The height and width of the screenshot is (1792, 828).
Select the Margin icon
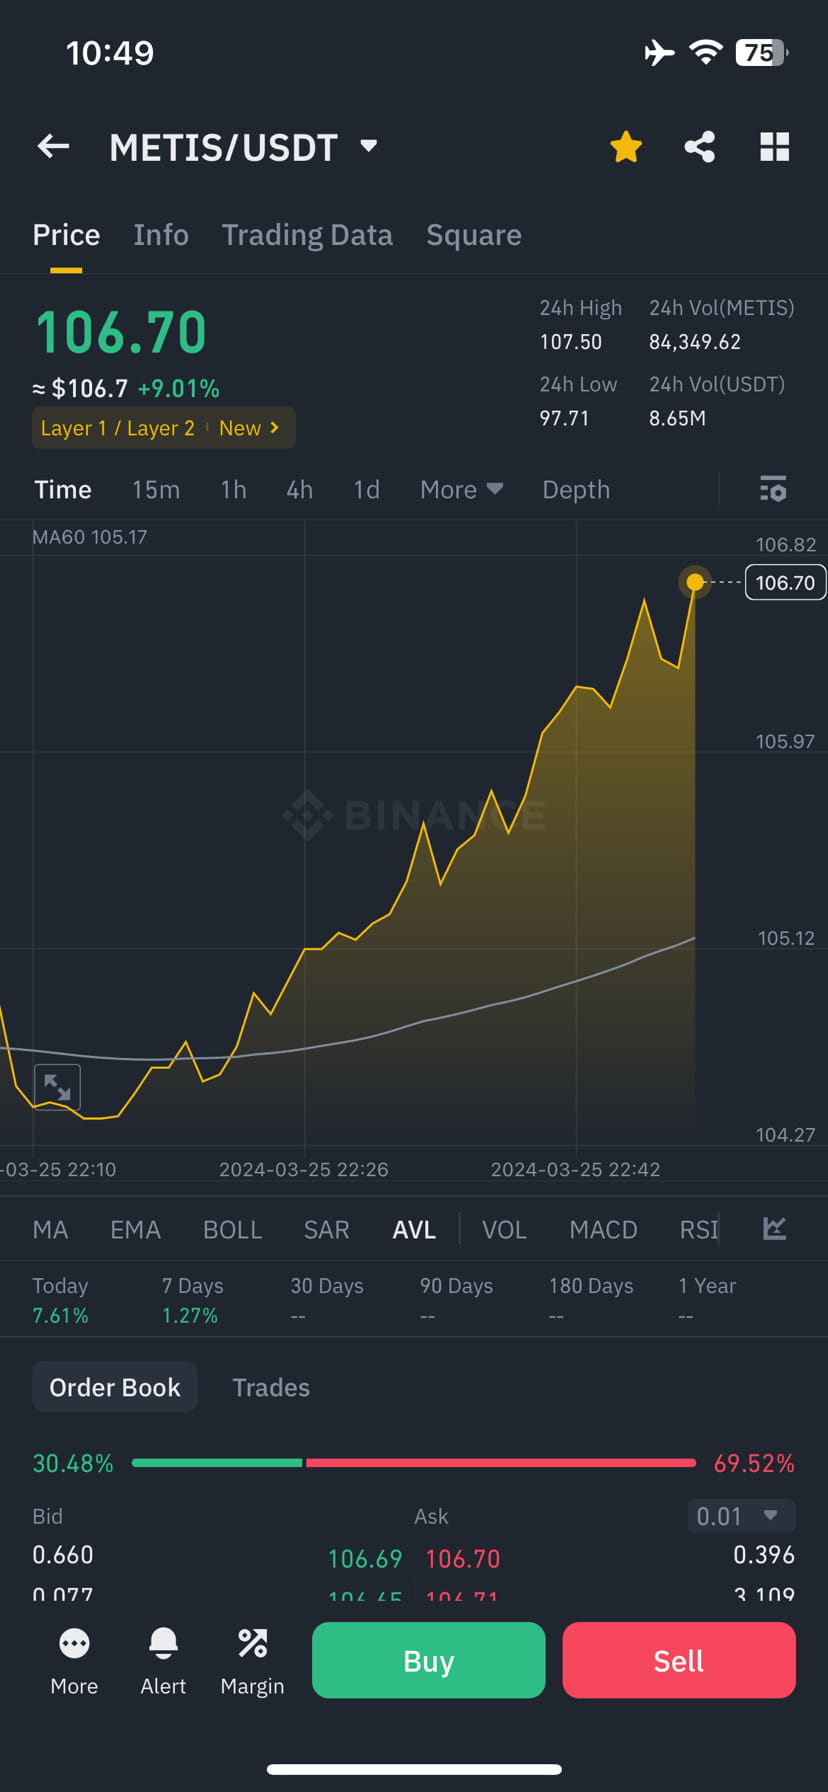pos(252,1658)
